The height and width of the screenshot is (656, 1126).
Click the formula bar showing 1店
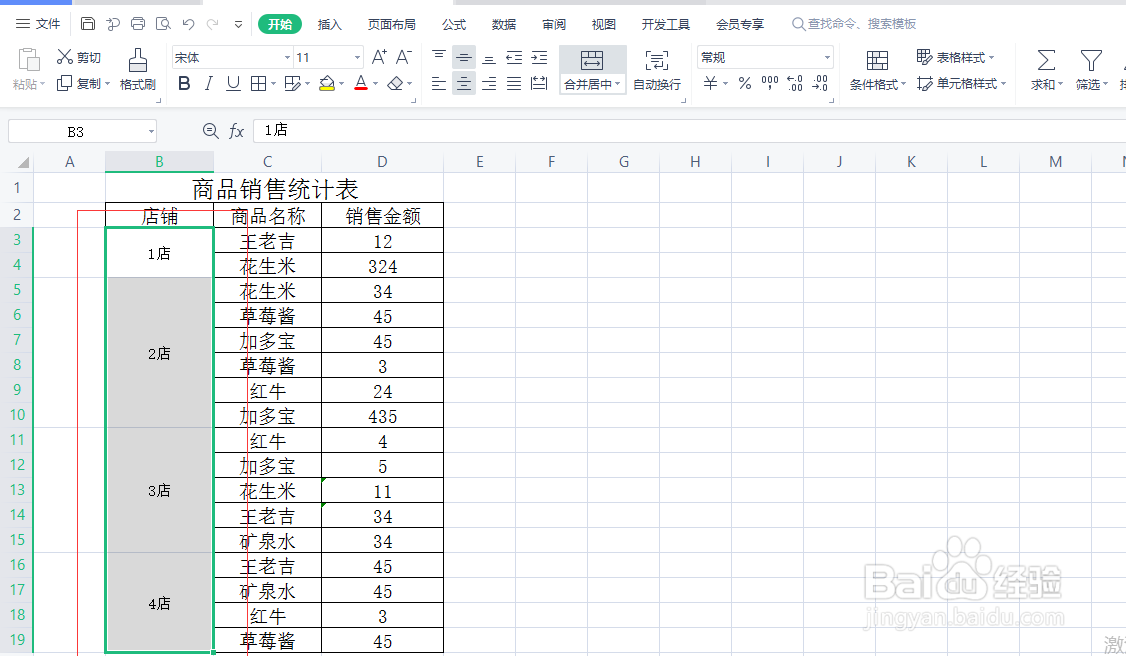click(689, 130)
